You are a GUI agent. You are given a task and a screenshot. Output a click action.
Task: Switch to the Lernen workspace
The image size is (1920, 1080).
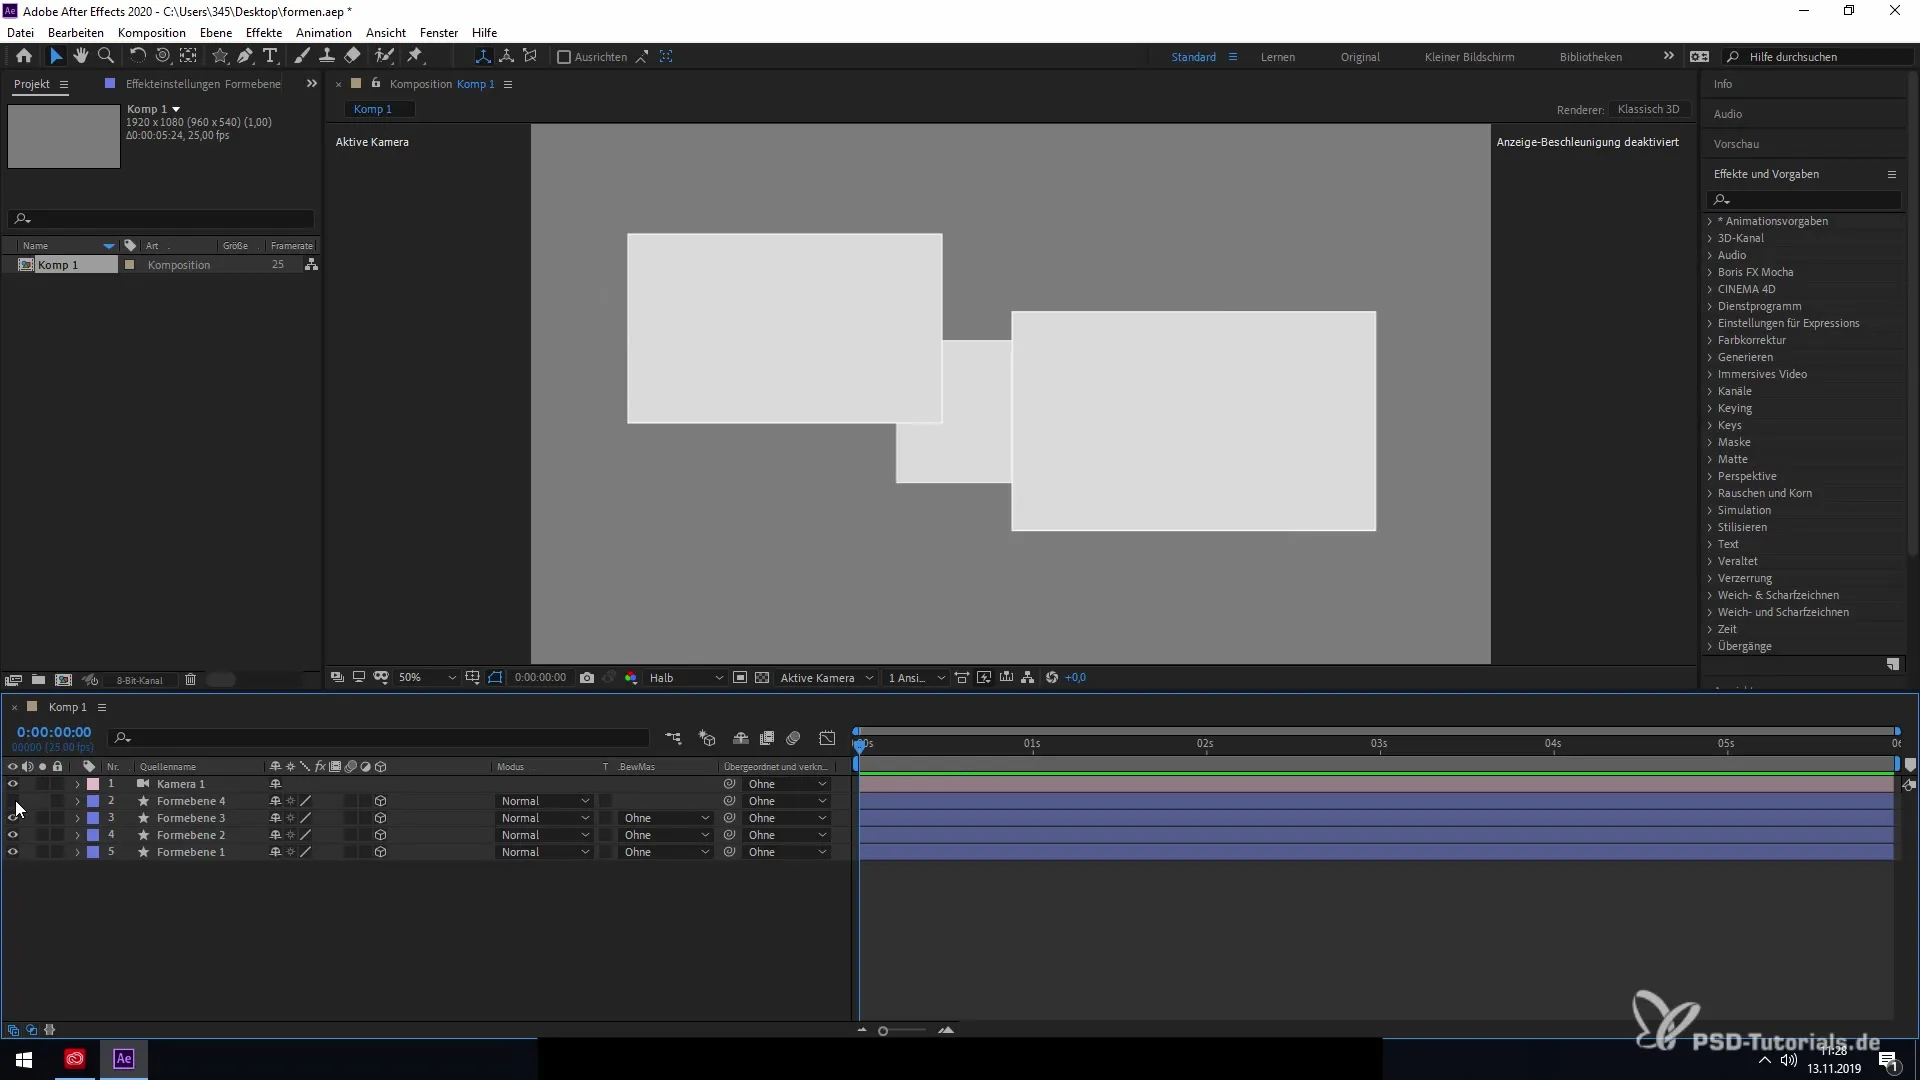pyautogui.click(x=1278, y=57)
